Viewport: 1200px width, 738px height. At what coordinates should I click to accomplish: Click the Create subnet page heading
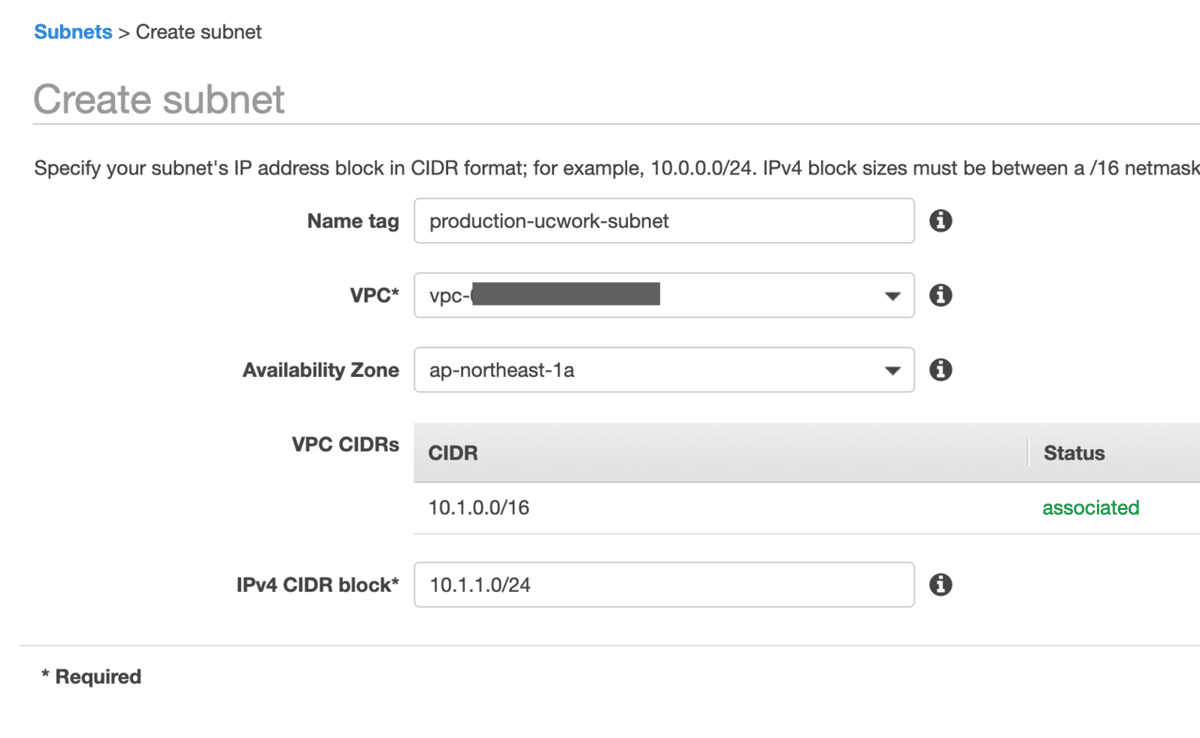159,100
